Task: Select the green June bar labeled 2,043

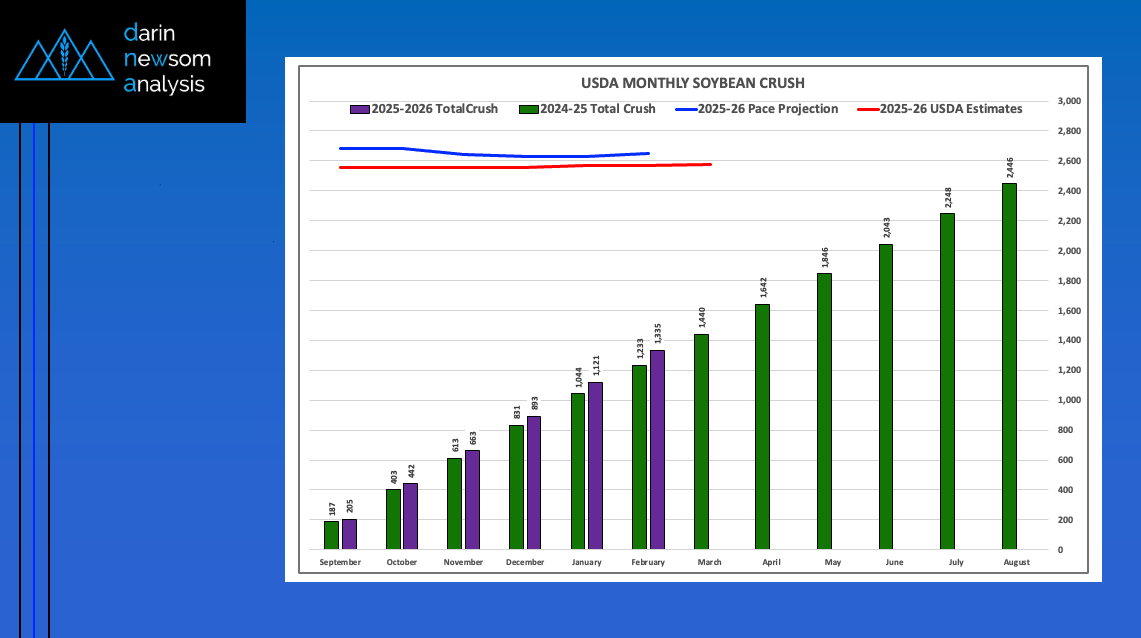Action: pyautogui.click(x=886, y=396)
